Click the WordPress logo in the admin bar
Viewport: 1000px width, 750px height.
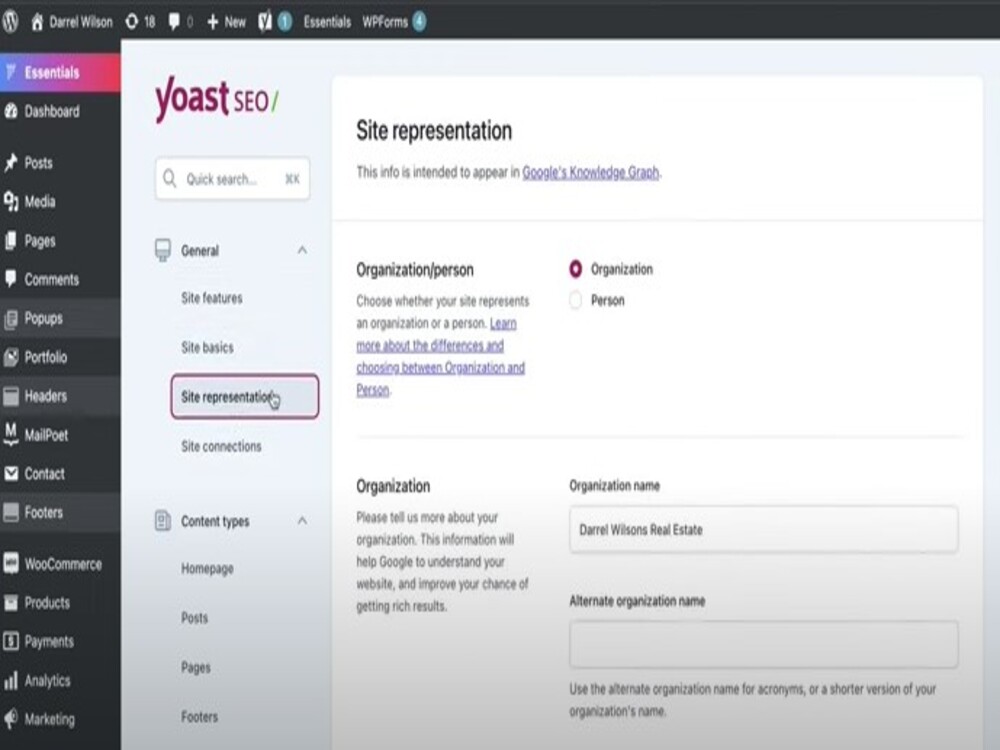pyautogui.click(x=10, y=21)
